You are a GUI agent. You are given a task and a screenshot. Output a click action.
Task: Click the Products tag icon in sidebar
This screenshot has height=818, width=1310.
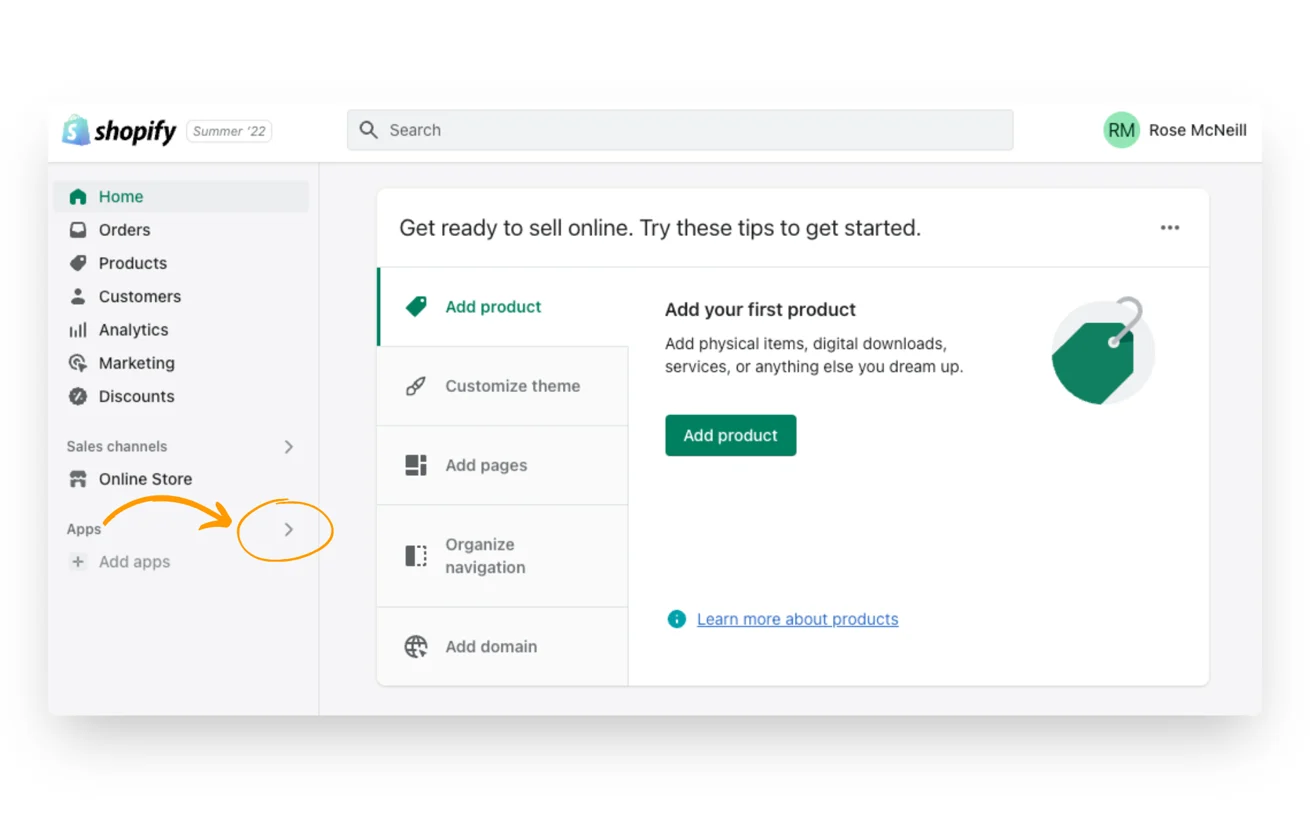(78, 263)
